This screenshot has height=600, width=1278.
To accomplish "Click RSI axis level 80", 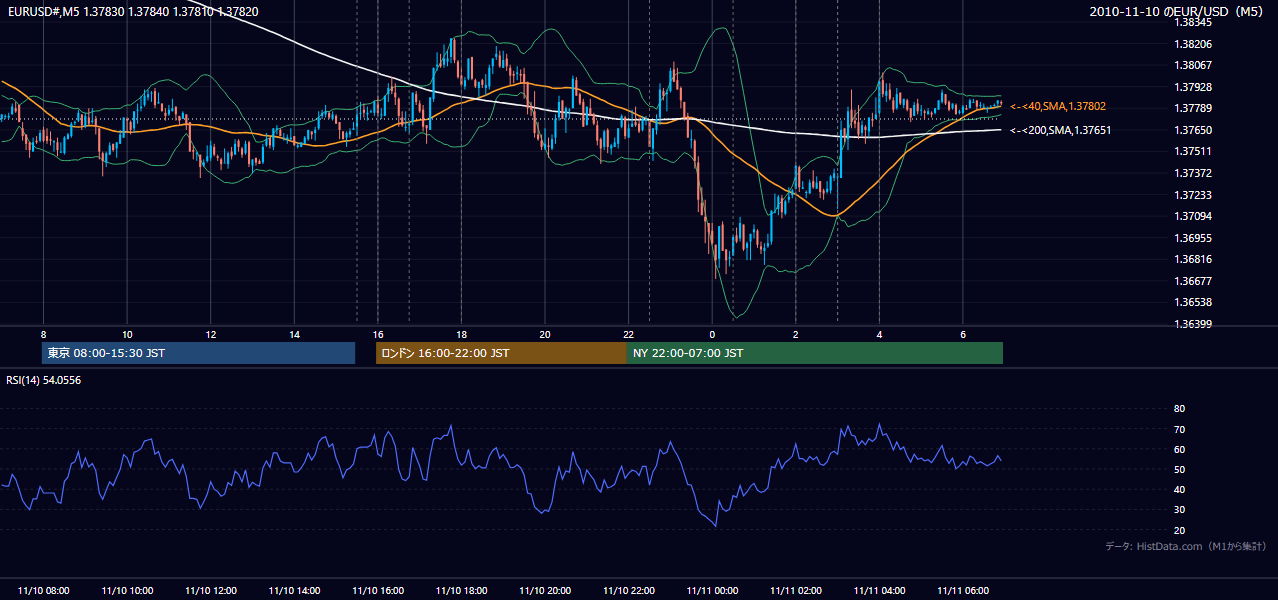I will coord(1179,409).
